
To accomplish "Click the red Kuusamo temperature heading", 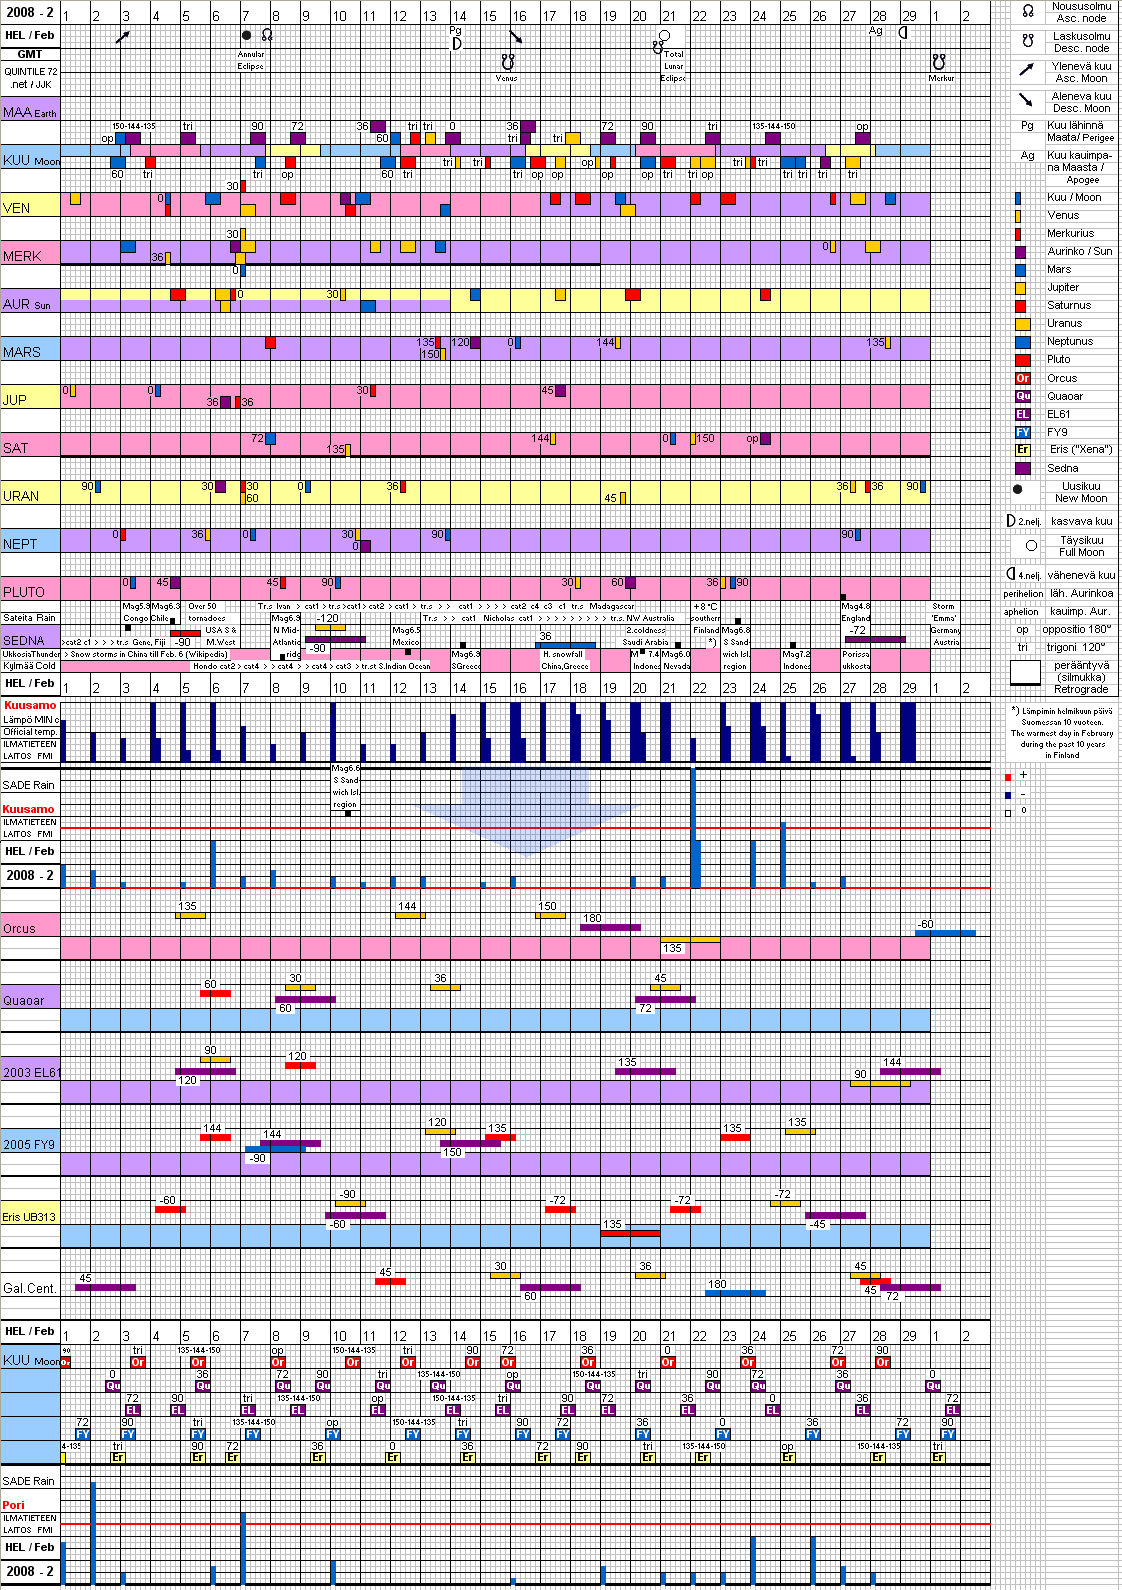I will tap(30, 705).
